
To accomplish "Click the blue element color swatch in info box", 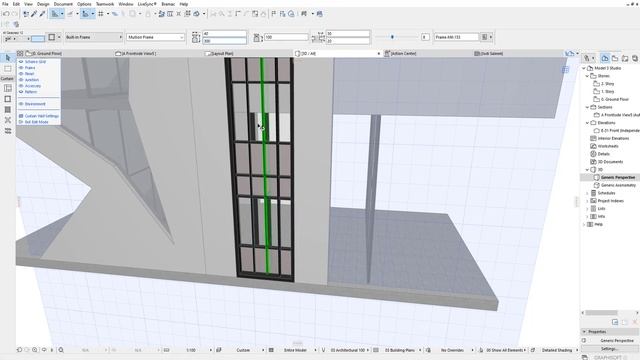I will click(38, 39).
